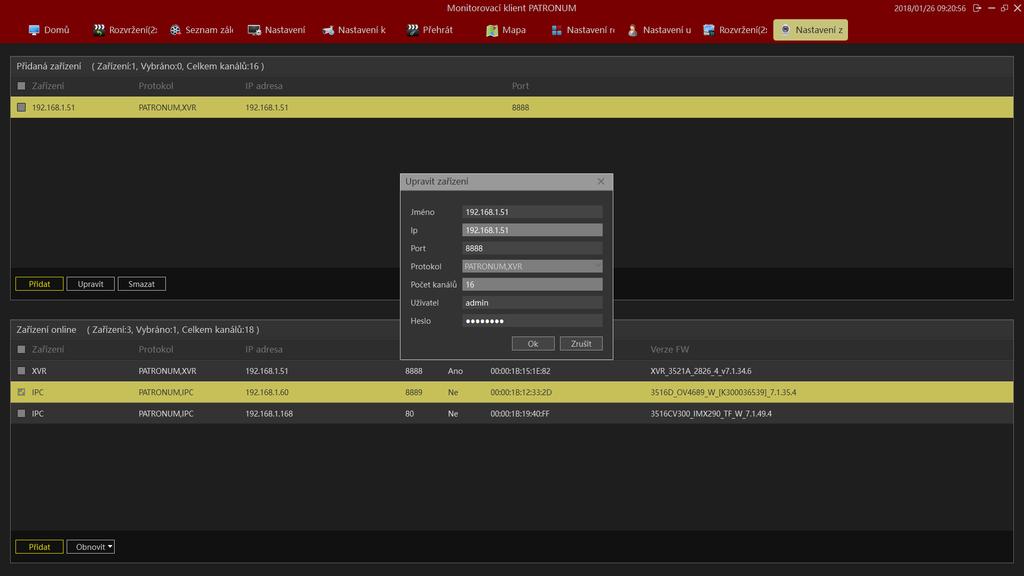Open the Nastavení k camera tab
Screen dimensions: 1024x576
pos(354,30)
